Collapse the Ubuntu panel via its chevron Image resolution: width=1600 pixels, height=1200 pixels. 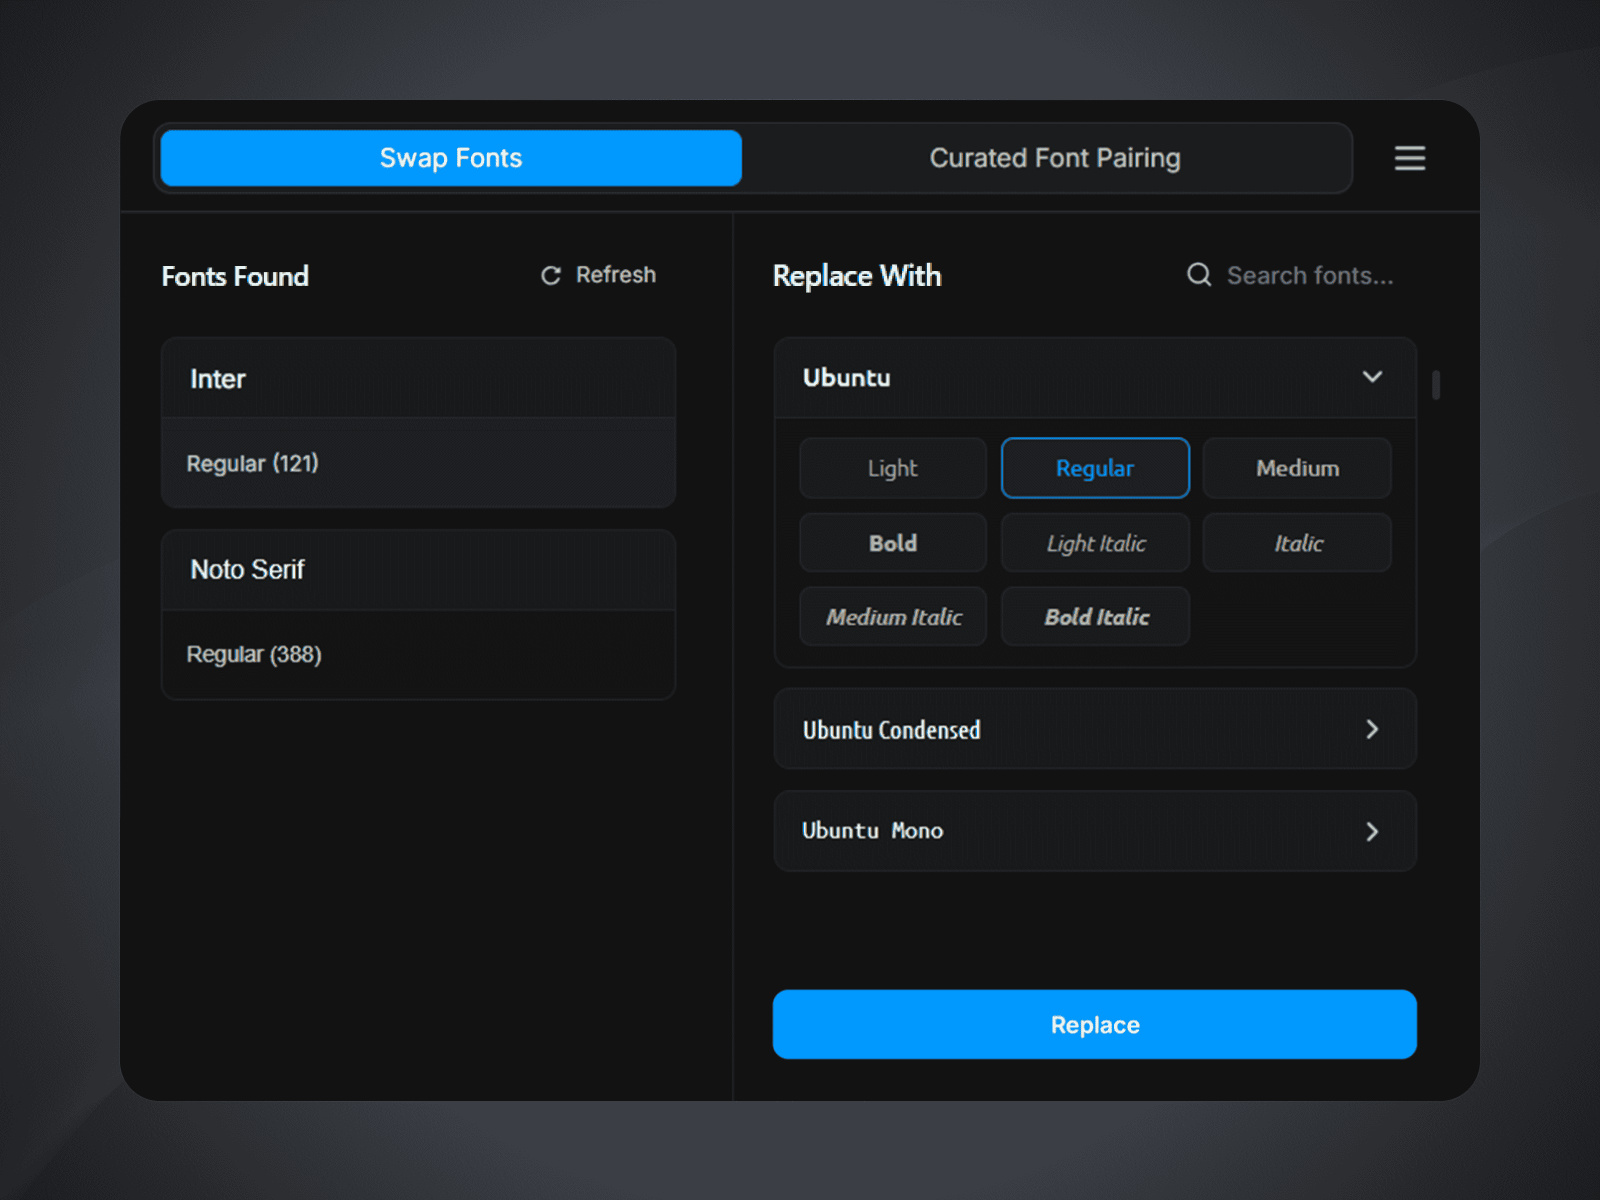pos(1372,377)
